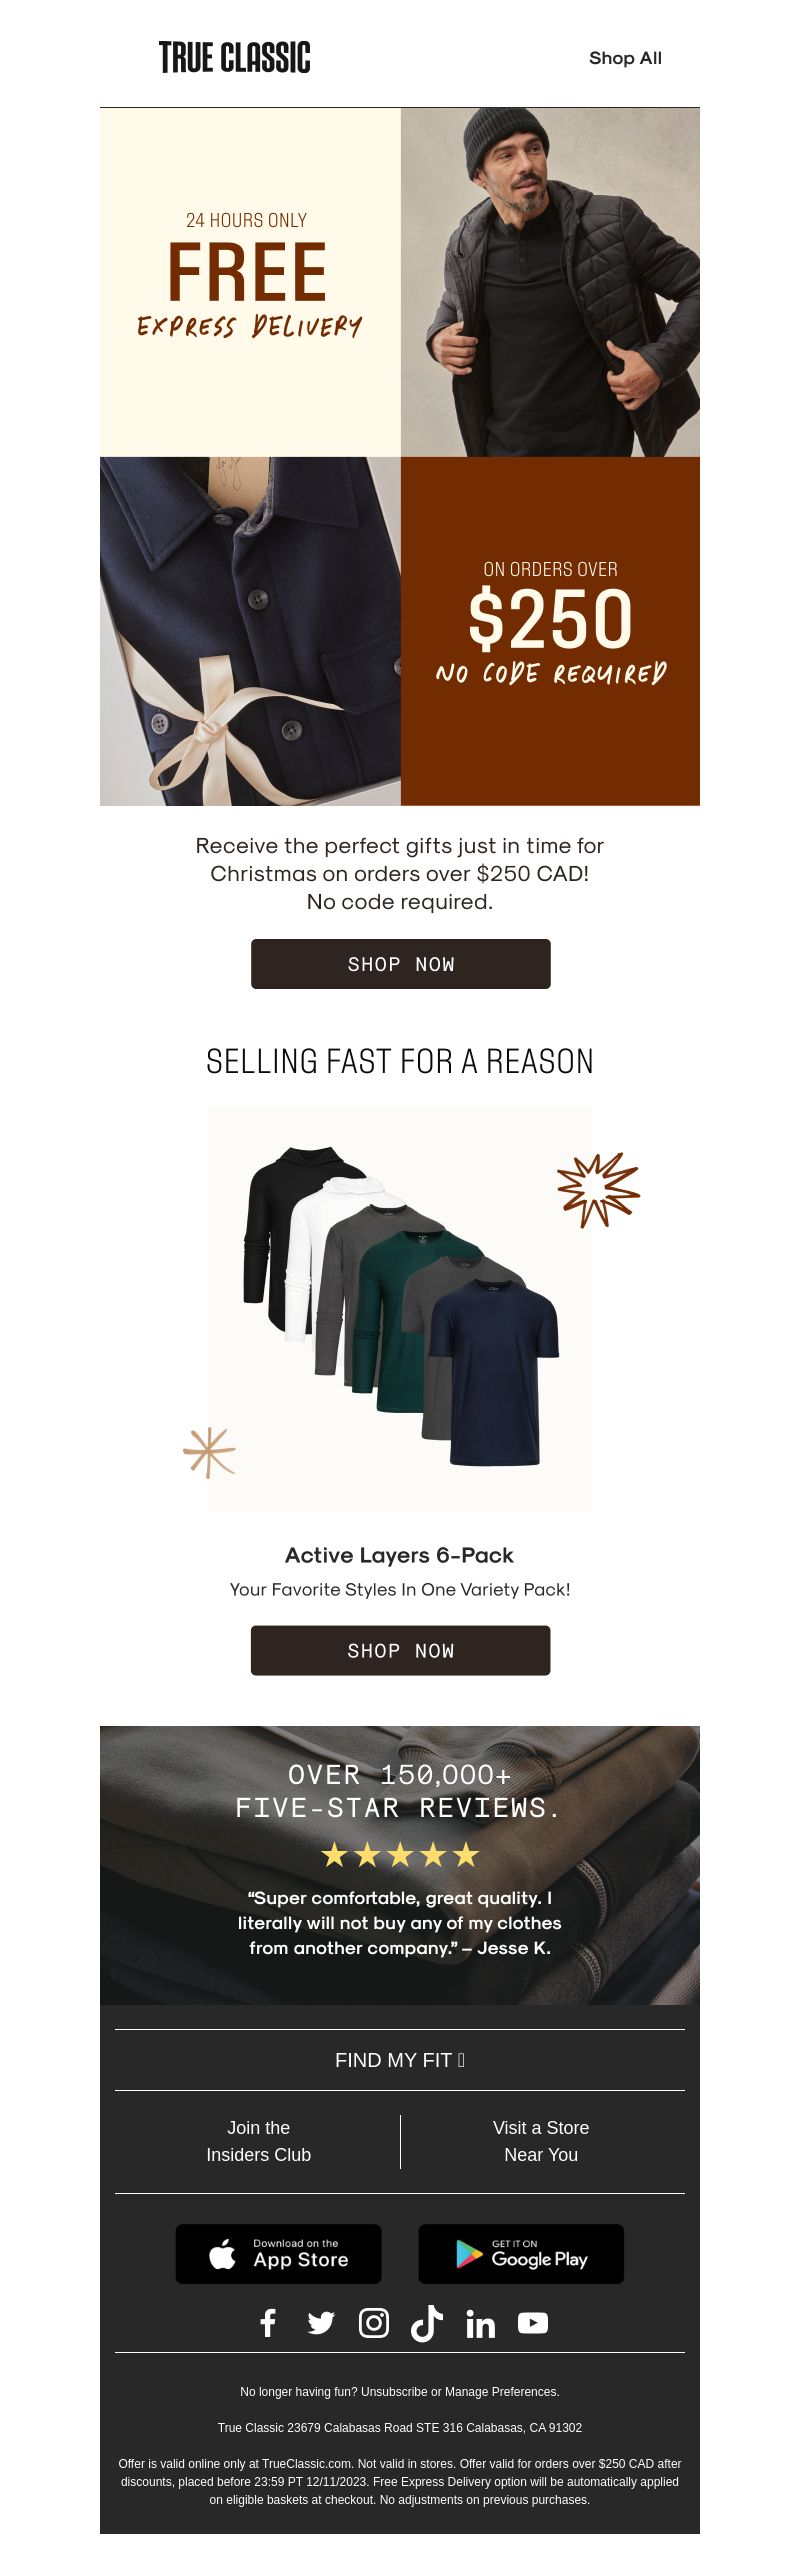This screenshot has height=2572, width=800.
Task: Click the first SHOP NOW button under Christmas text
Action: pos(401,964)
